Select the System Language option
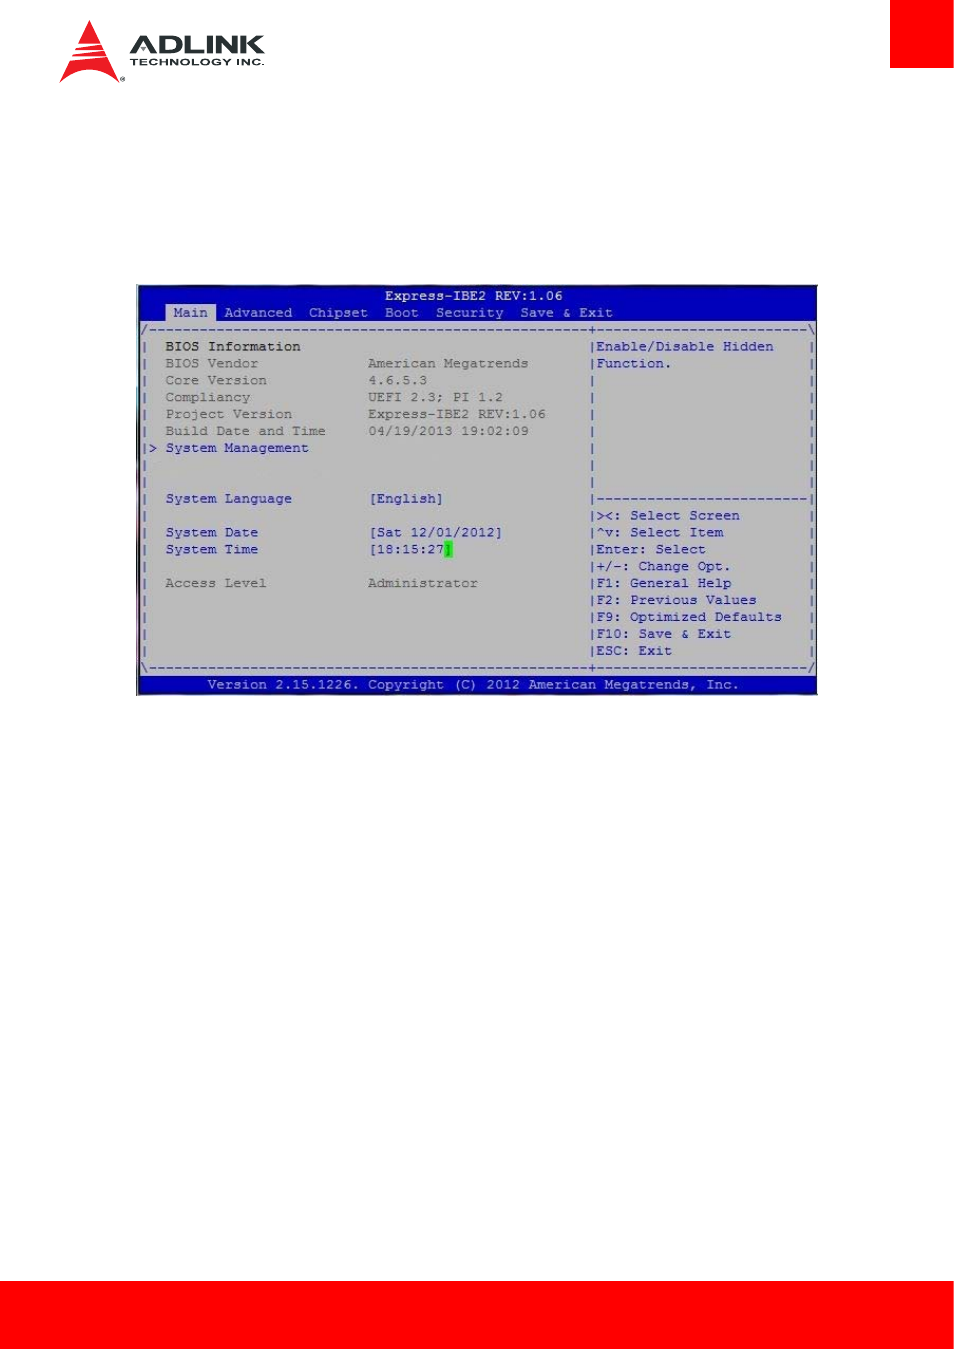The height and width of the screenshot is (1350, 954). pyautogui.click(x=229, y=499)
